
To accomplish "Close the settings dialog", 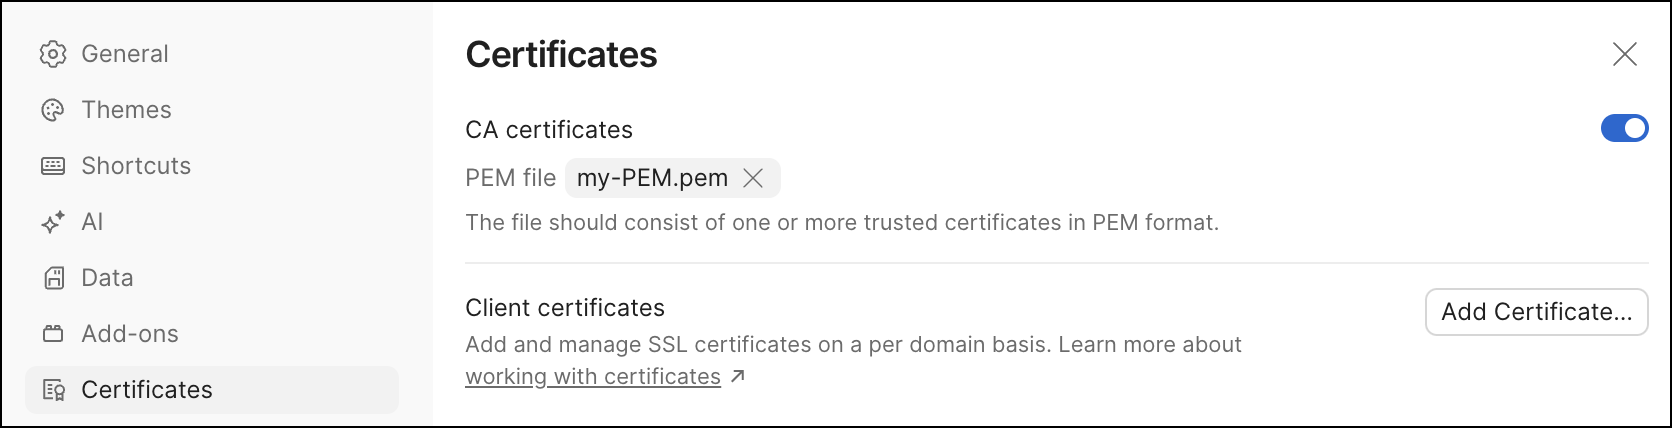I will (x=1625, y=54).
